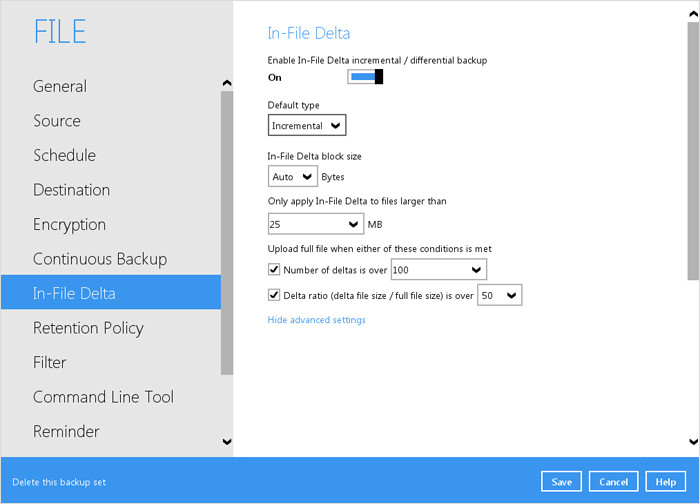700x504 pixels.
Task: Click the Help button
Action: pyautogui.click(x=666, y=482)
